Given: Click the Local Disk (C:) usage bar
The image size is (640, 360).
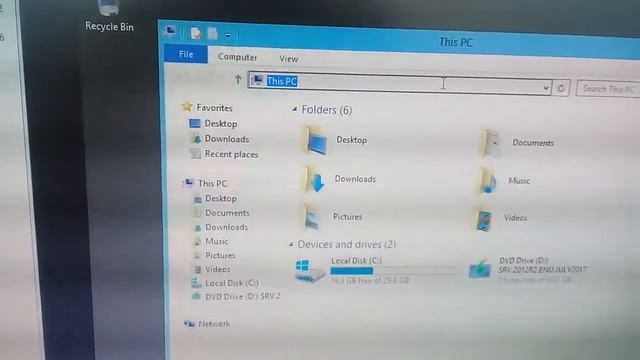Looking at the screenshot, I should pos(393,271).
